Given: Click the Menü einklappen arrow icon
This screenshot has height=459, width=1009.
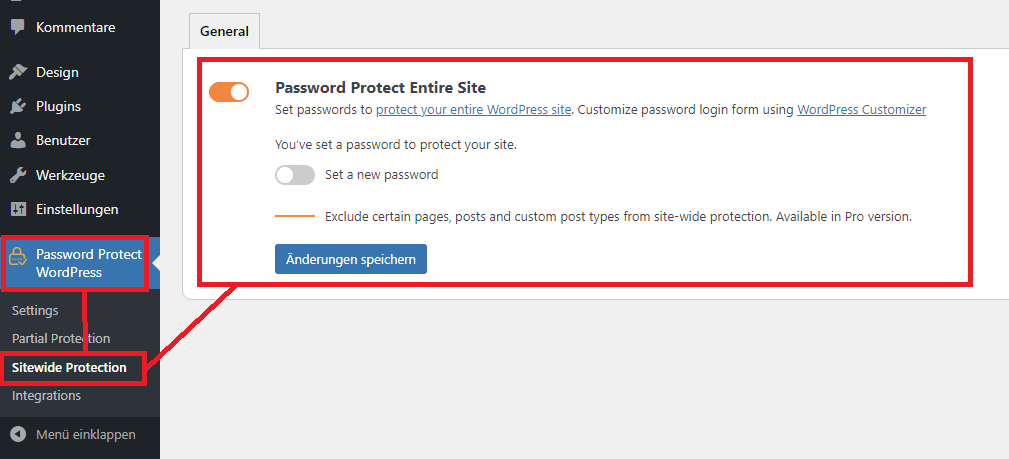Looking at the screenshot, I should [x=17, y=434].
